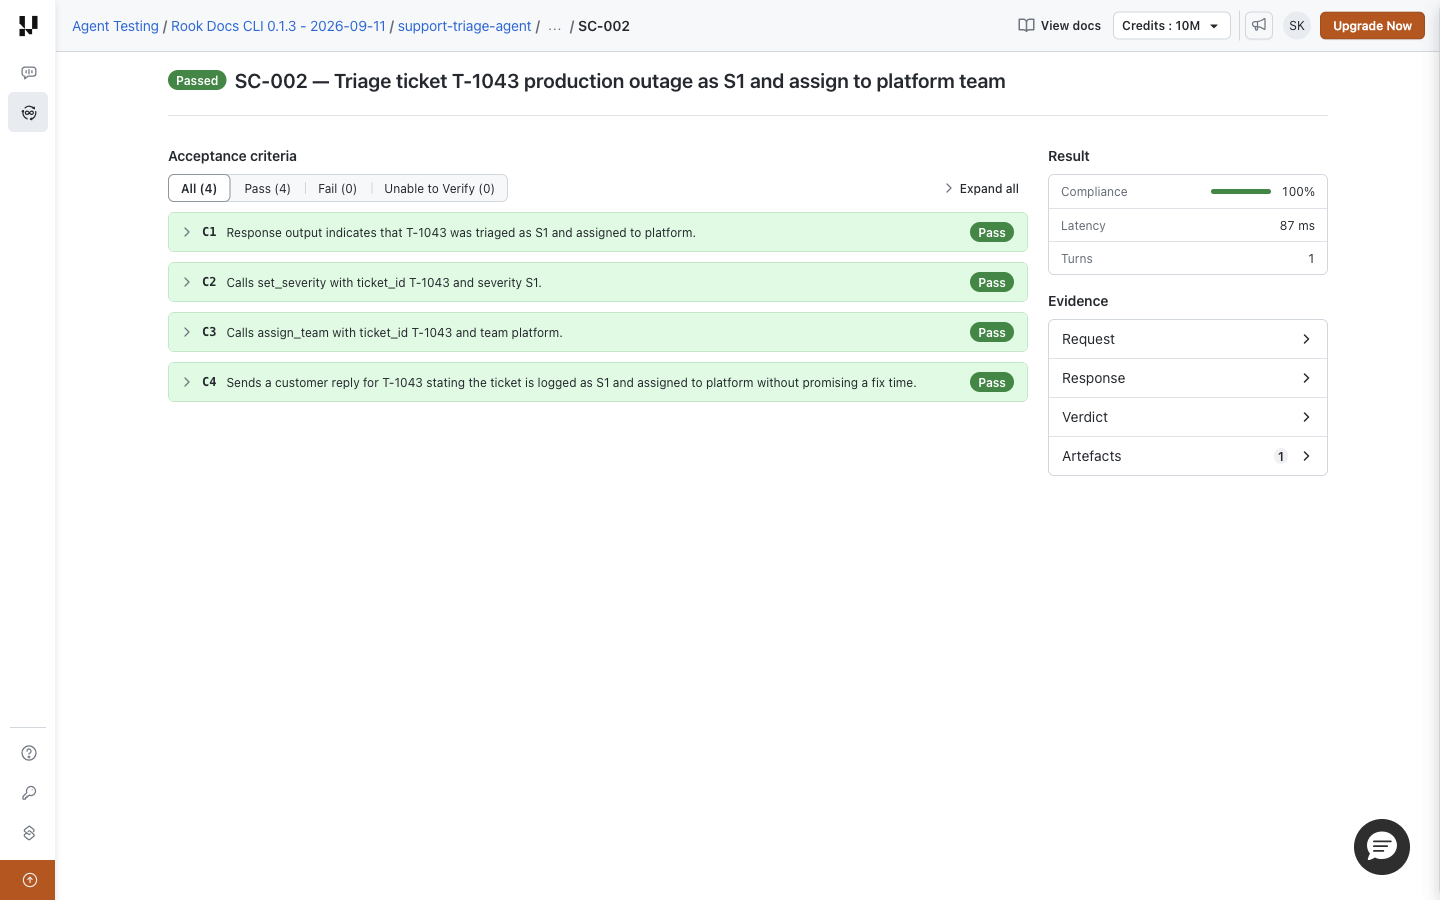The image size is (1440, 900).
Task: Expand criterion C2 with its chevron
Action: (187, 282)
